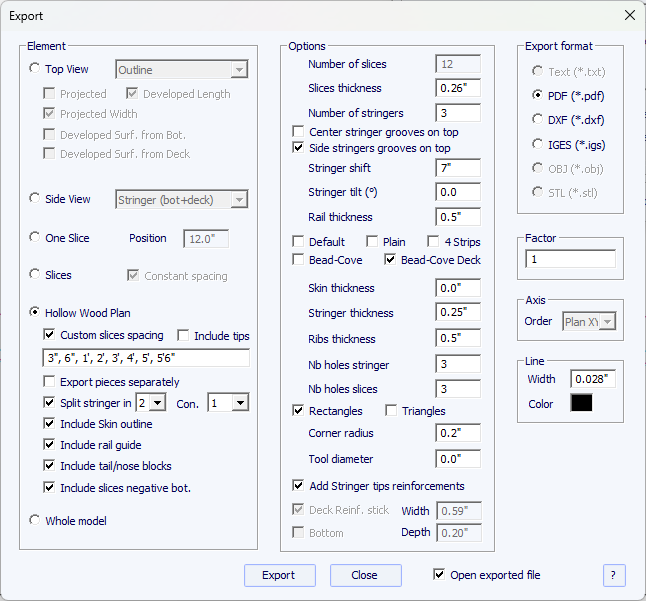
Task: Open the black line color swatch
Action: (581, 403)
